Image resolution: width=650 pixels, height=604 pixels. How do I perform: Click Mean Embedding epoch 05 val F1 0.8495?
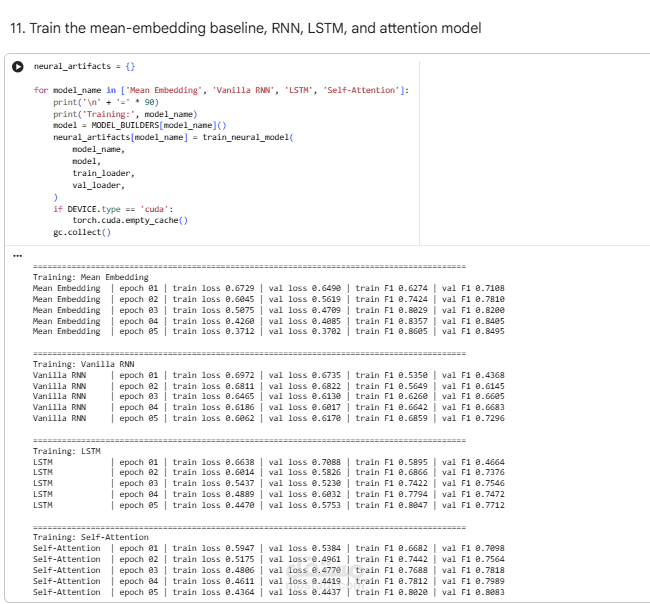(473, 331)
